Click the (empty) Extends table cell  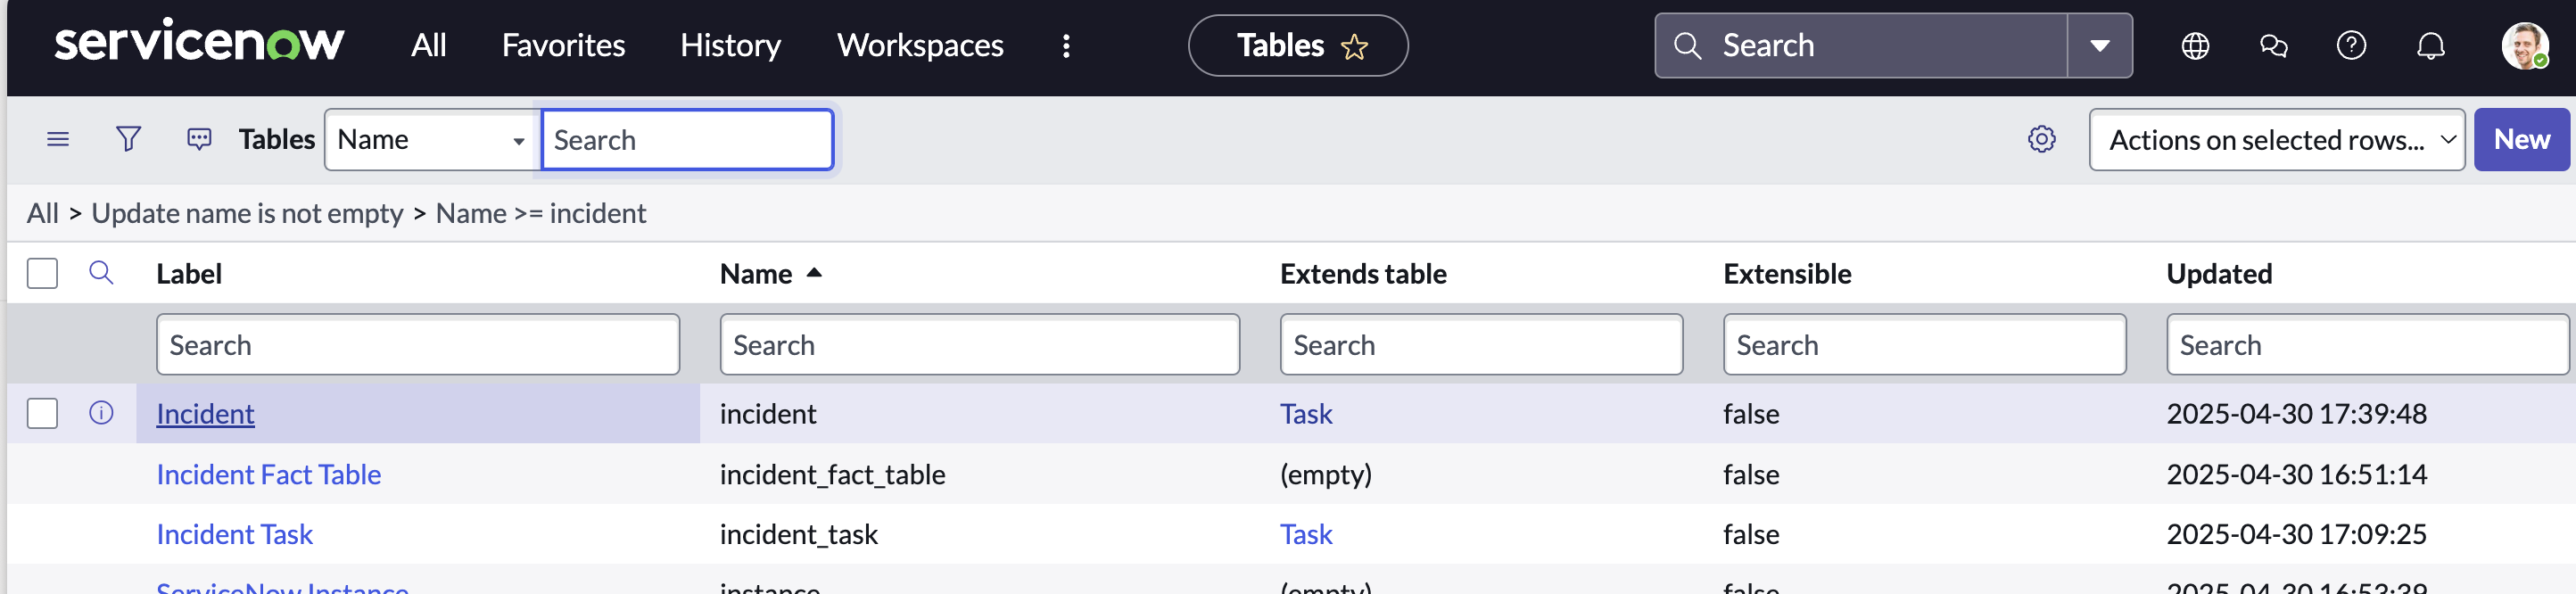coord(1325,474)
